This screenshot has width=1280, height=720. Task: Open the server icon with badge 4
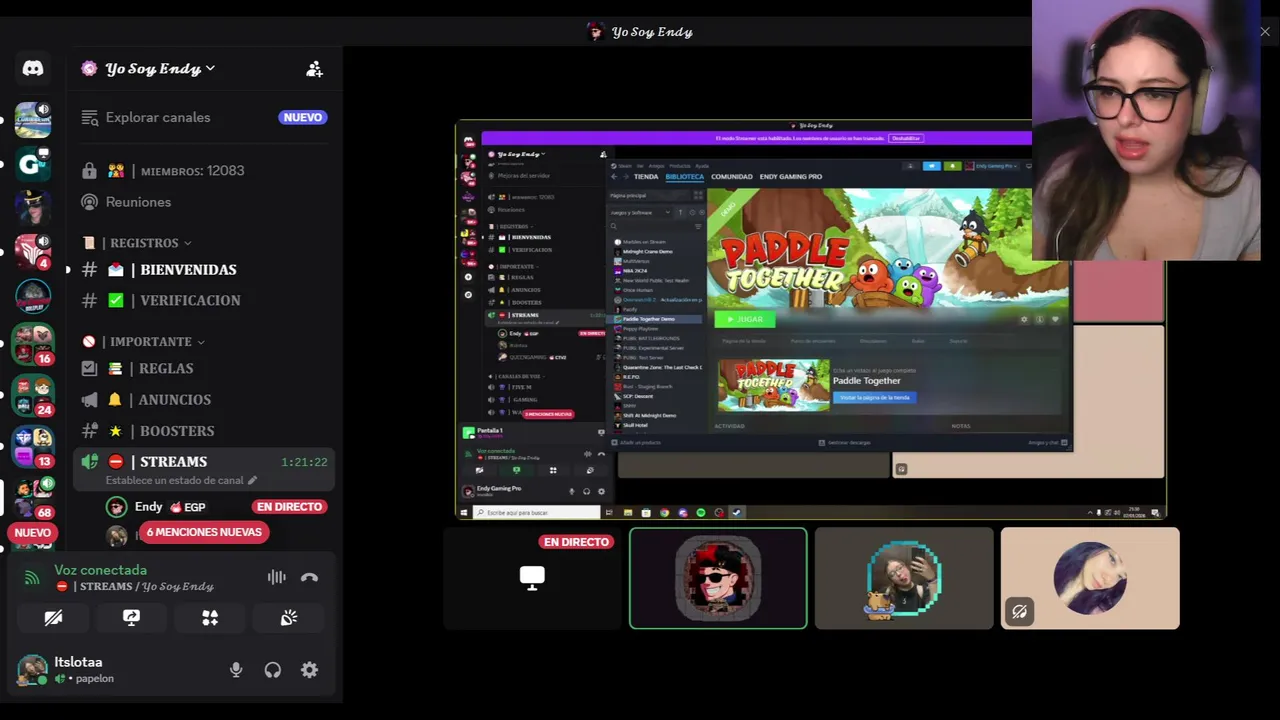[x=32, y=251]
